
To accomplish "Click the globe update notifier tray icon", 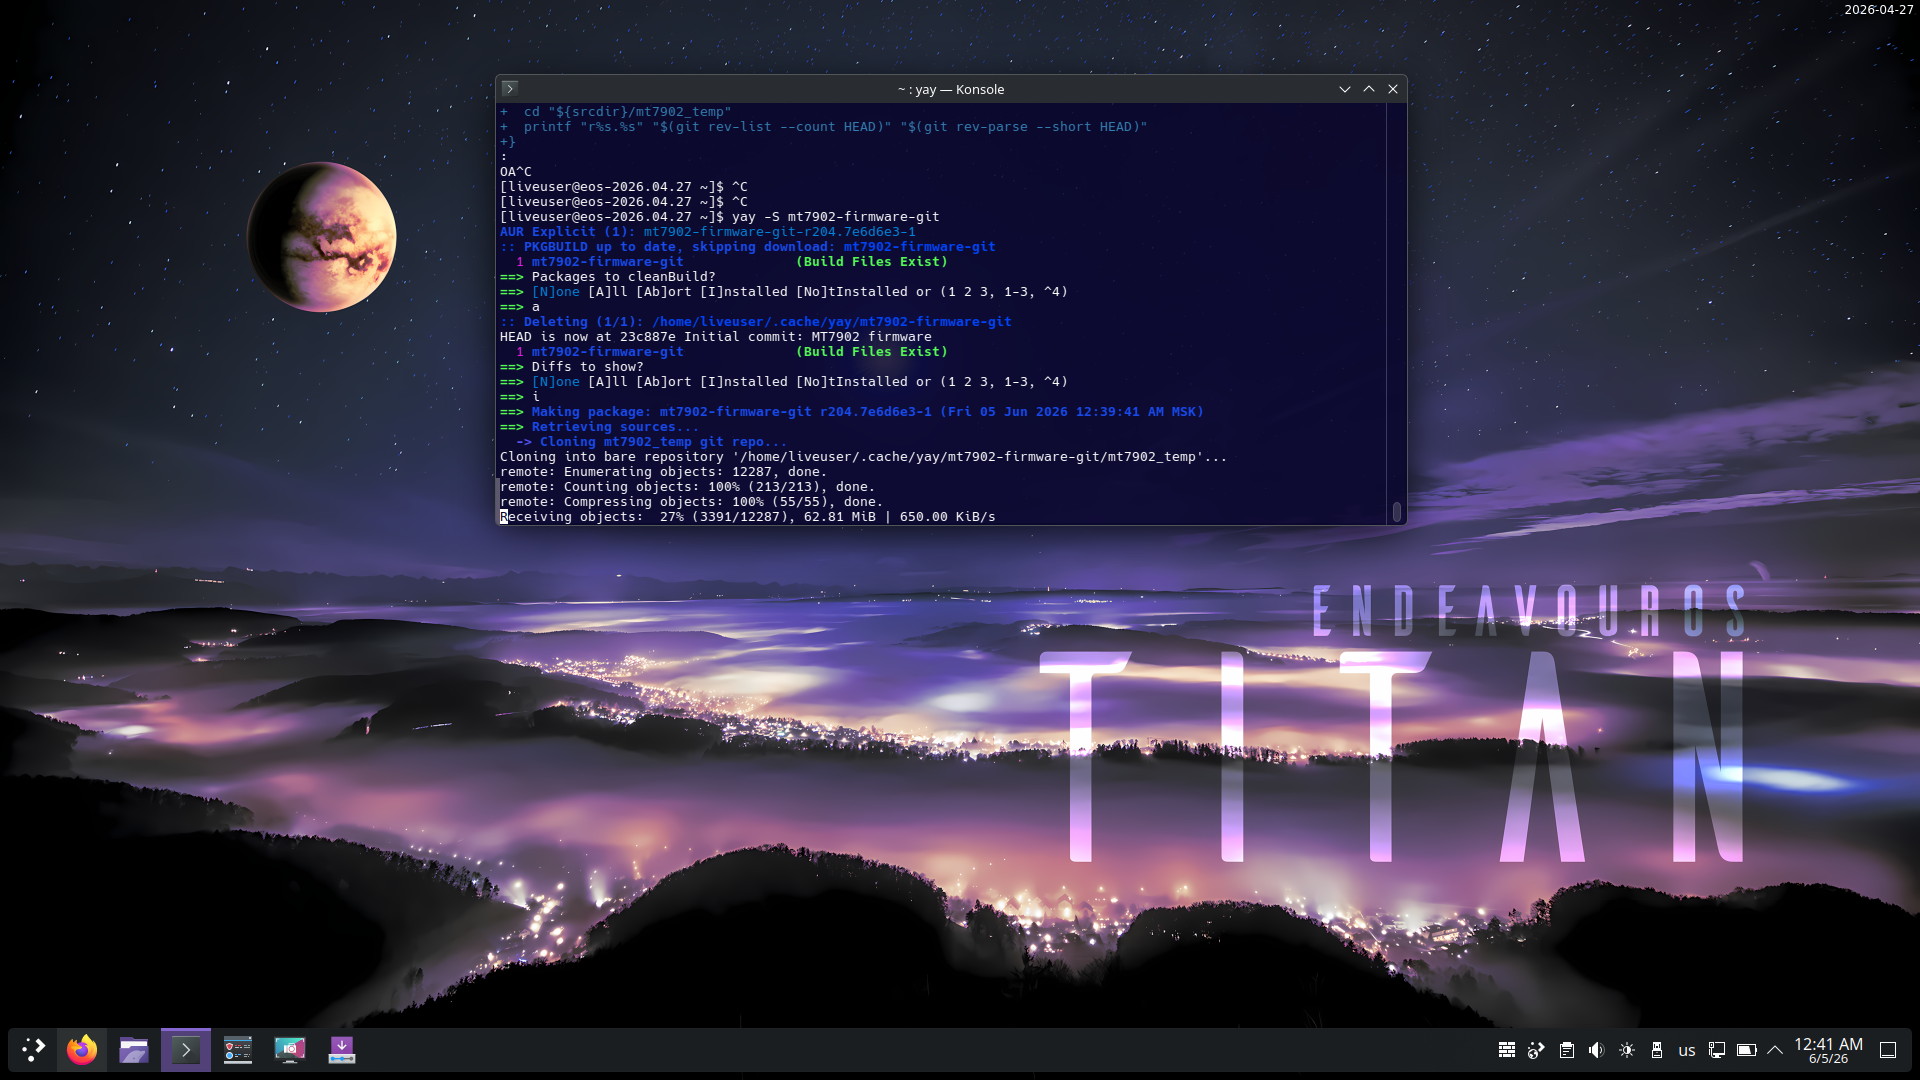I will (1537, 1050).
